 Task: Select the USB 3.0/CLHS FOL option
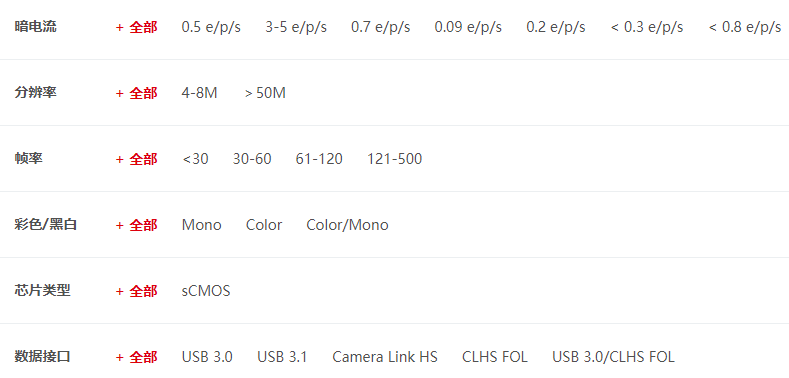coord(613,357)
